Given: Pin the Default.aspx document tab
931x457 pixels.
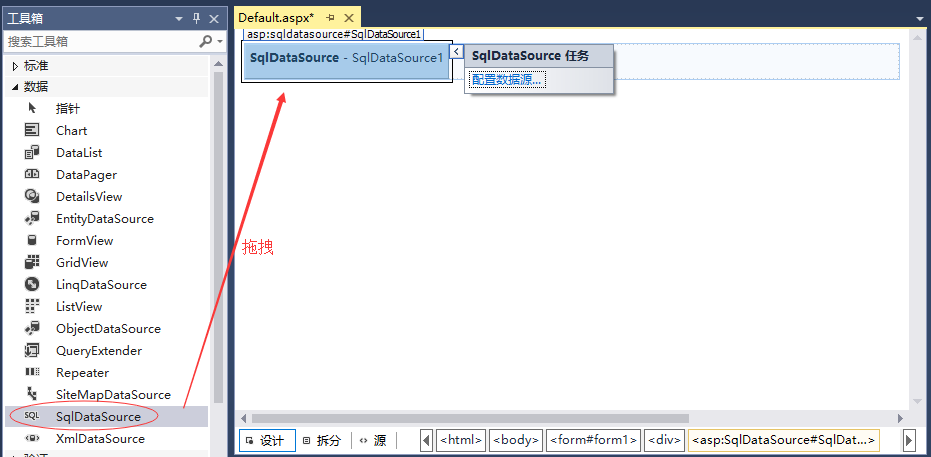Looking at the screenshot, I should pyautogui.click(x=331, y=18).
